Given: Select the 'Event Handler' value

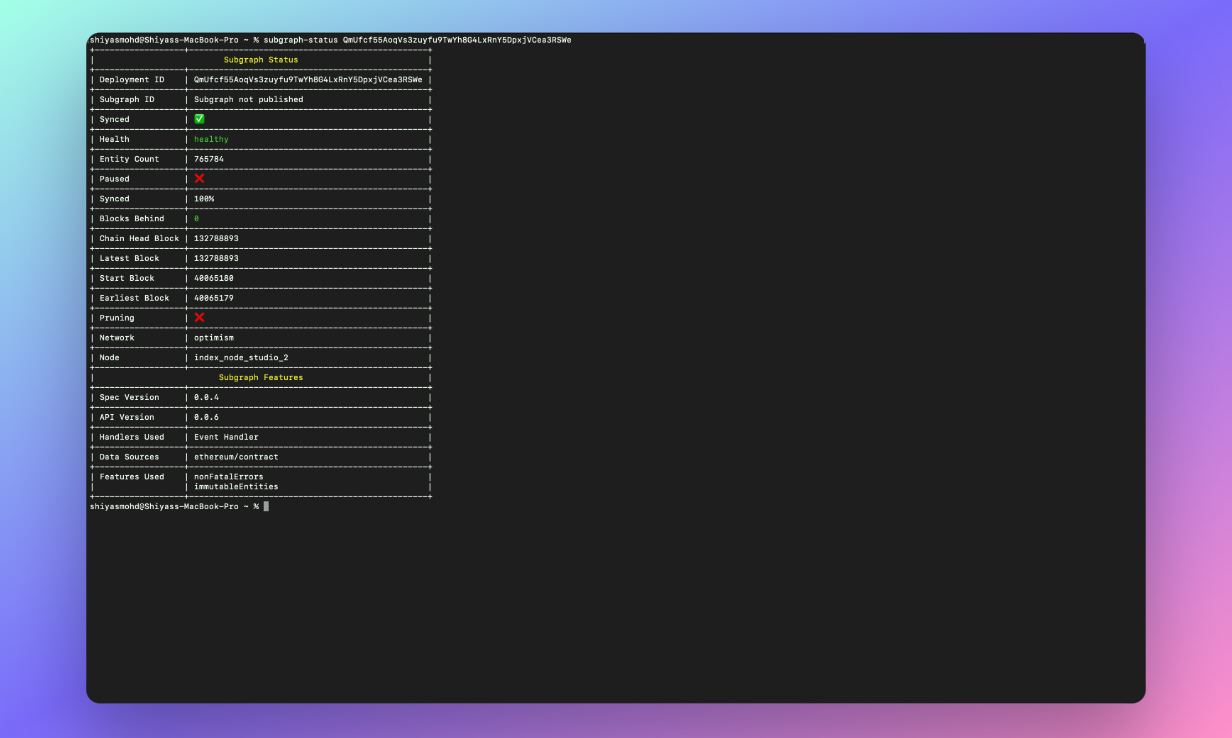Looking at the screenshot, I should (x=226, y=437).
